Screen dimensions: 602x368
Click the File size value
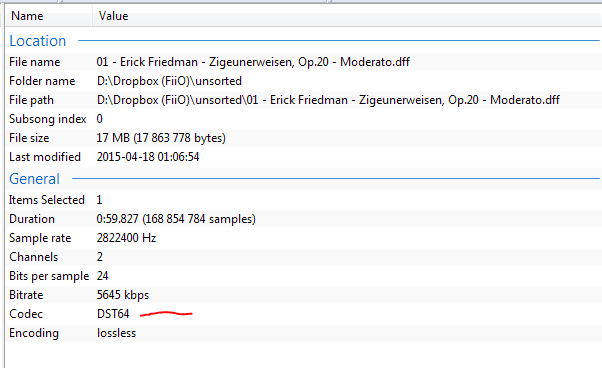161,138
